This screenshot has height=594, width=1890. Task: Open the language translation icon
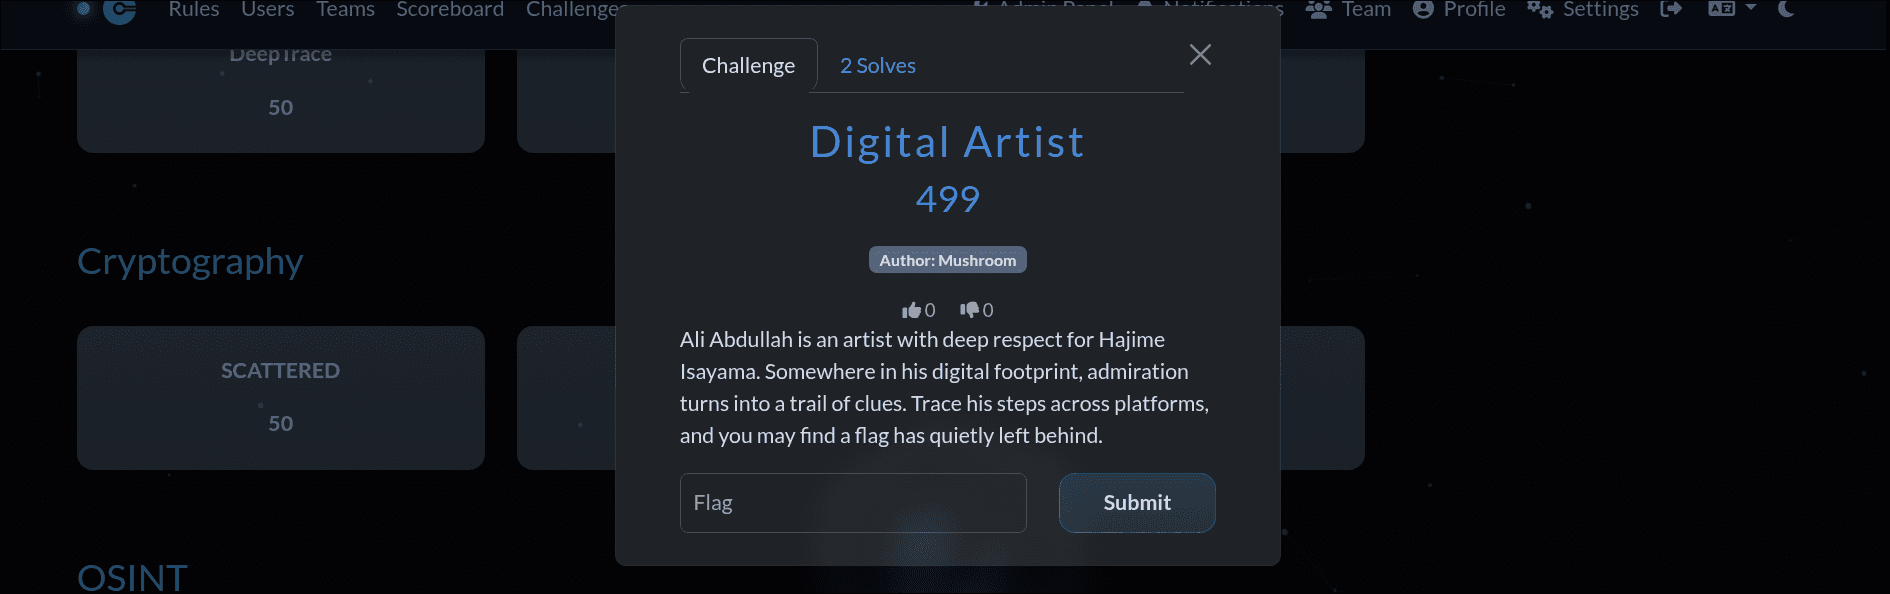(1722, 9)
